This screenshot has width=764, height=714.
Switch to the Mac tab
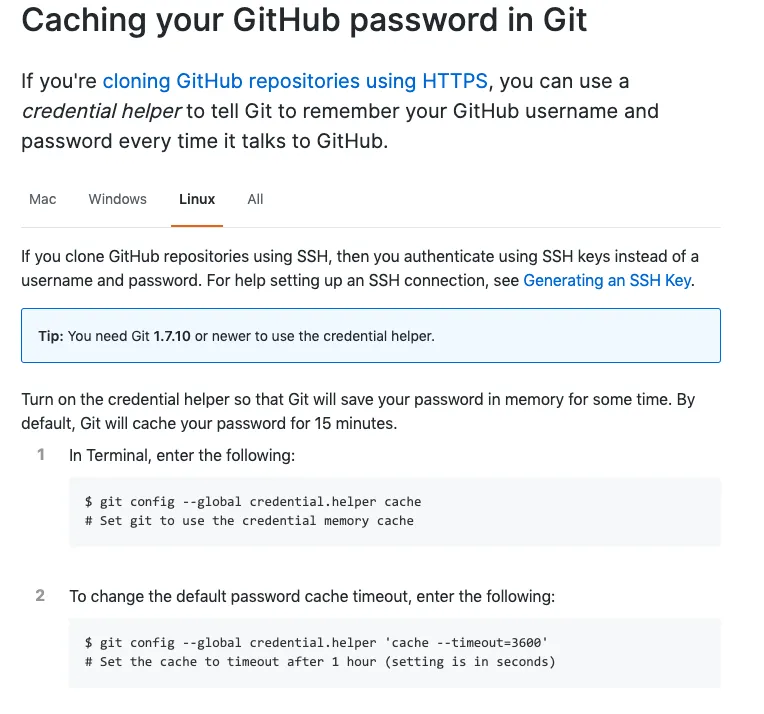[x=43, y=199]
